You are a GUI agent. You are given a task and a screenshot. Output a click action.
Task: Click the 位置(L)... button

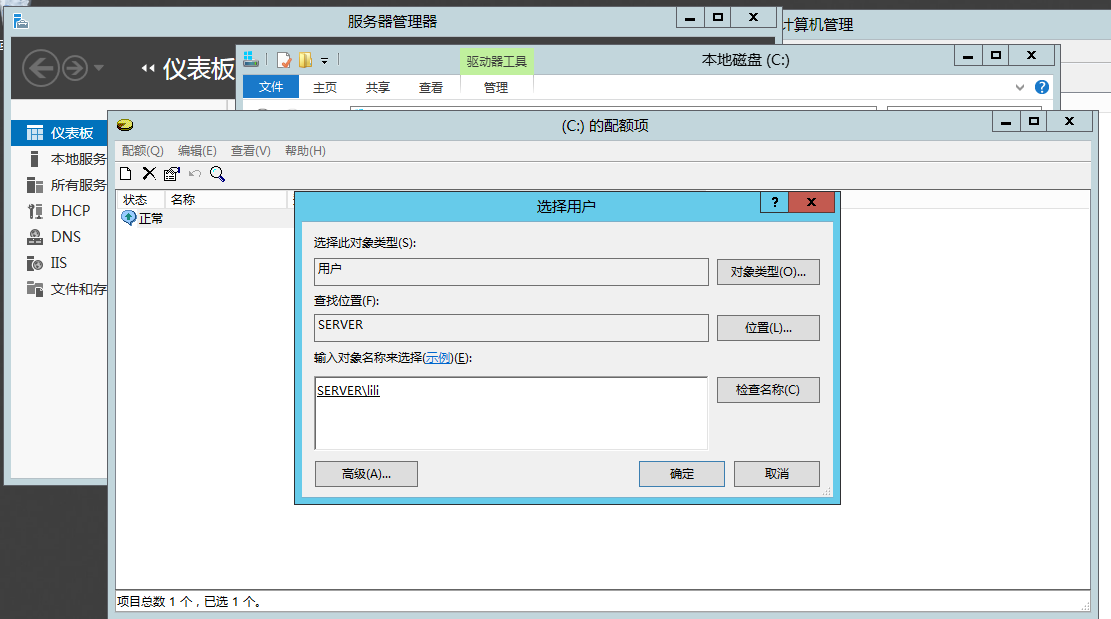(768, 328)
